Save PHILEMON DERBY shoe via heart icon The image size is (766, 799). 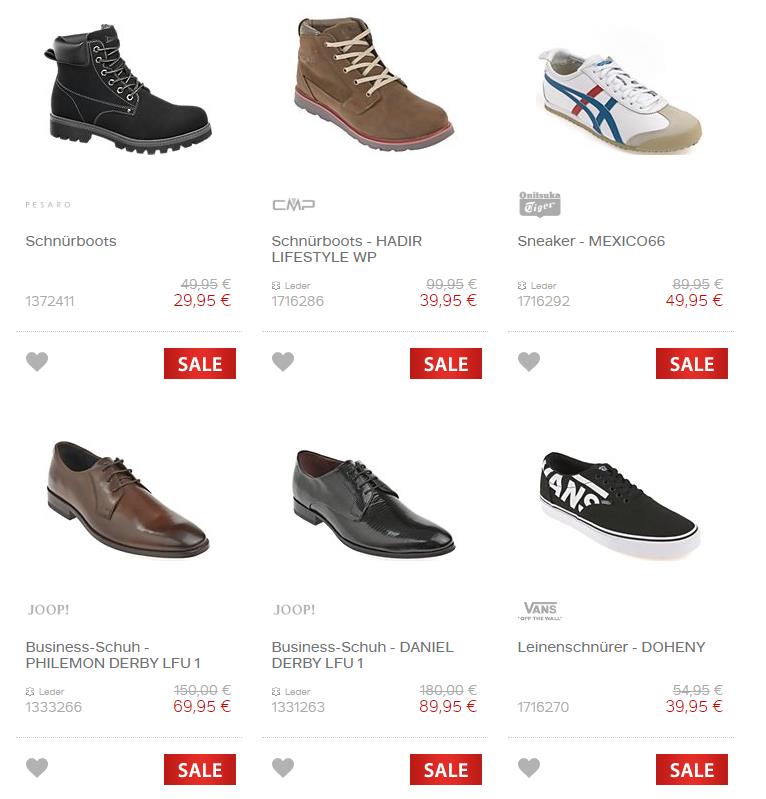[37, 768]
